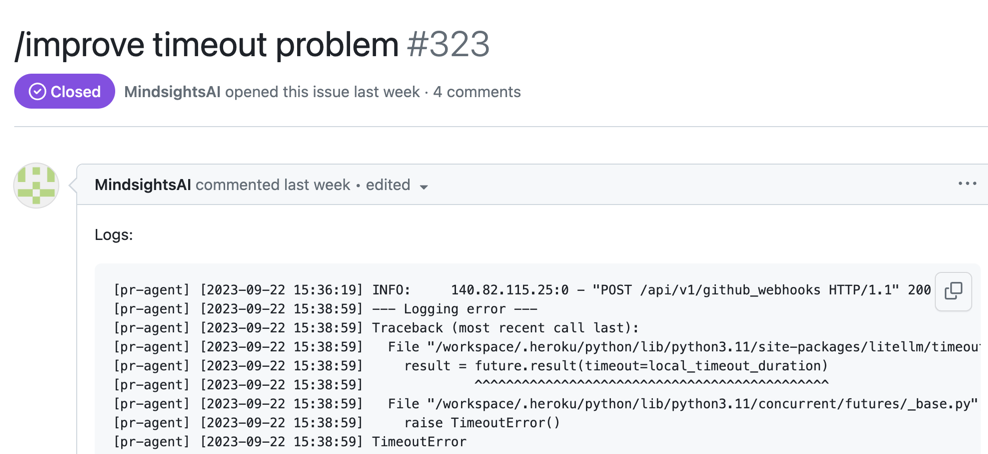Click the 'Logs:' label in comment
This screenshot has height=454, width=988.
(x=114, y=235)
